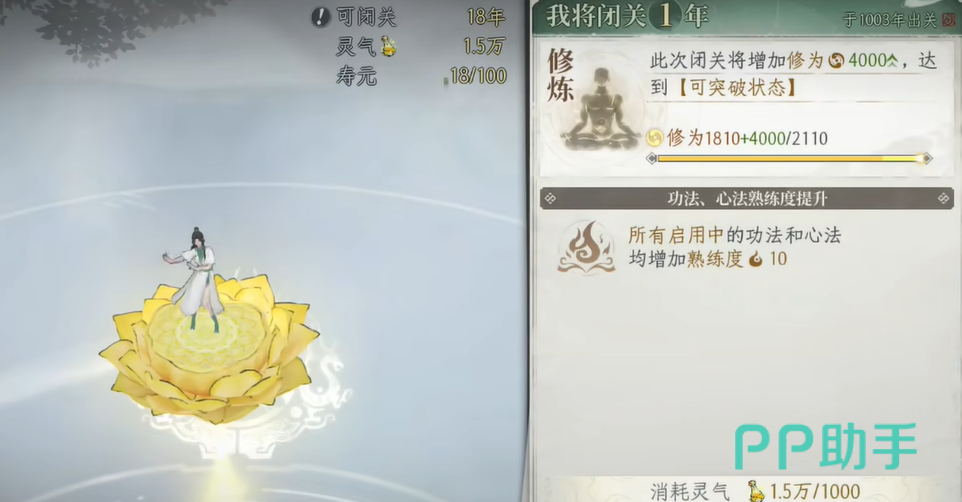Viewport: 962px width, 502px height.
Task: Click the right diamond of section header
Action: tap(944, 198)
